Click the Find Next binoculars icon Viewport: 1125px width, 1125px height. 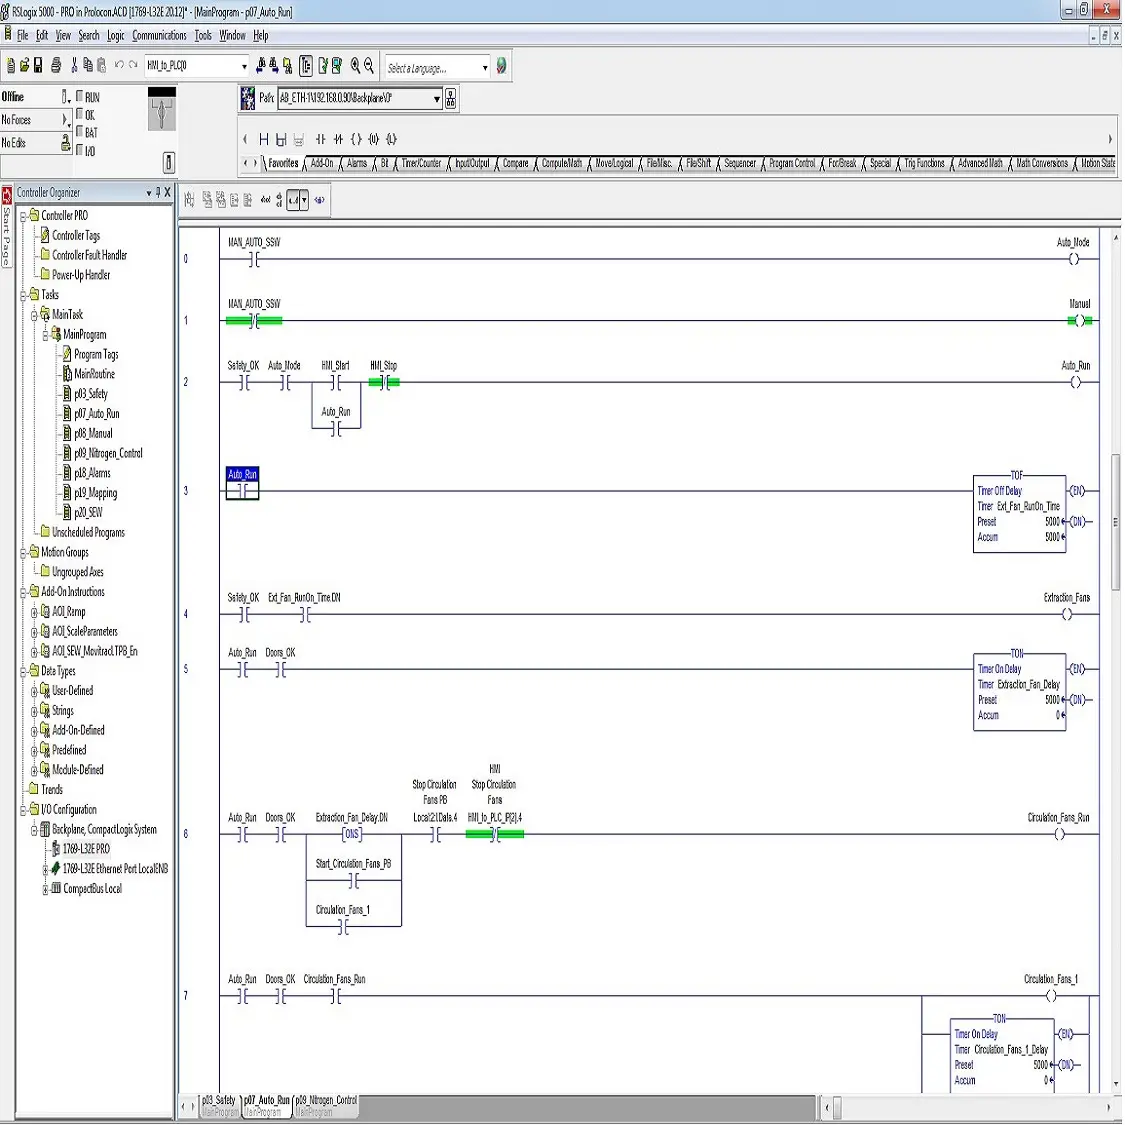(274, 66)
